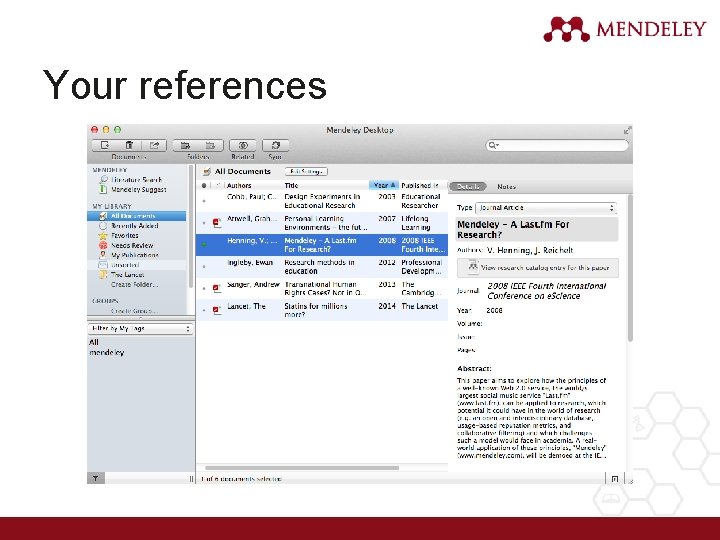Click the Share Document toolbar icon
The width and height of the screenshot is (720, 540).
click(154, 145)
